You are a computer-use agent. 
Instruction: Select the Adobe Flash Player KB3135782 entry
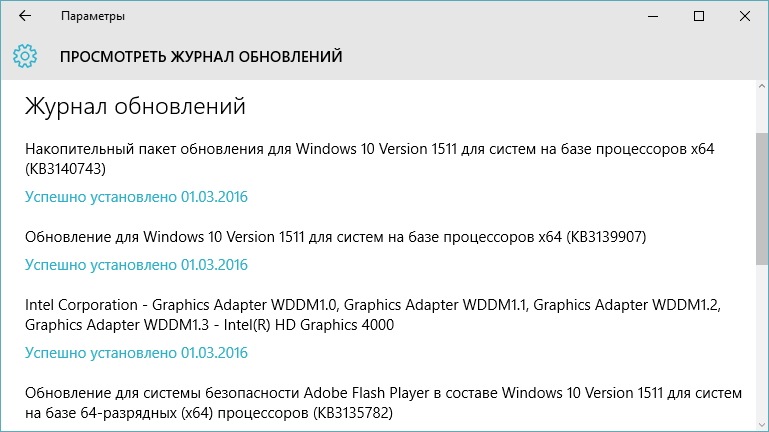click(x=384, y=403)
